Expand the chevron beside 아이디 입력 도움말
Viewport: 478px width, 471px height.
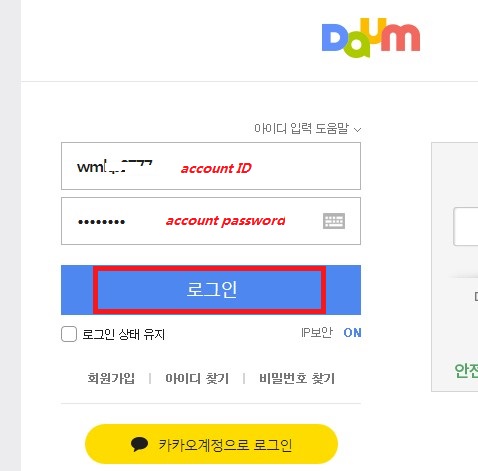point(357,130)
